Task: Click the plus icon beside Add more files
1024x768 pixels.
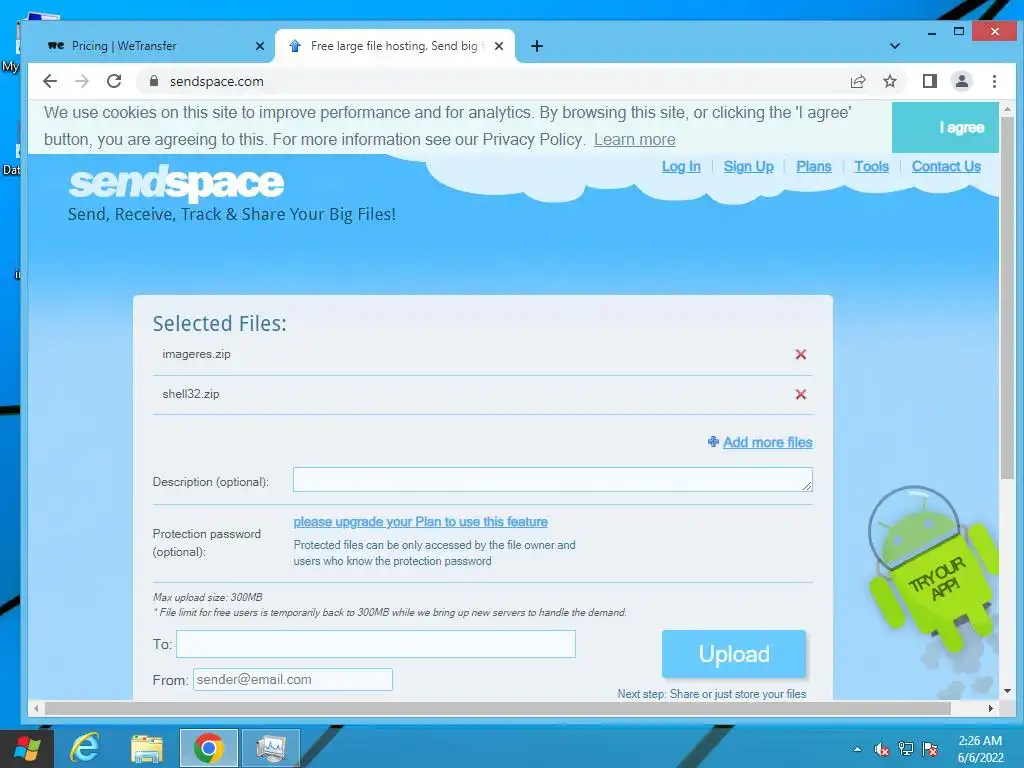Action: click(x=713, y=441)
